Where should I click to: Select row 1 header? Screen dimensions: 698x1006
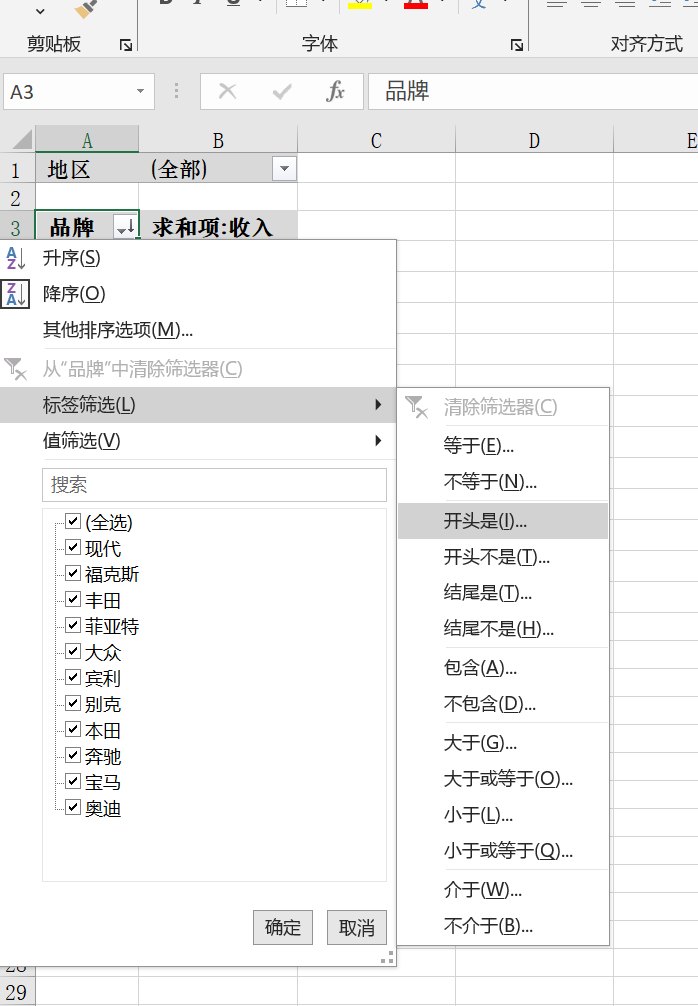[x=17, y=169]
